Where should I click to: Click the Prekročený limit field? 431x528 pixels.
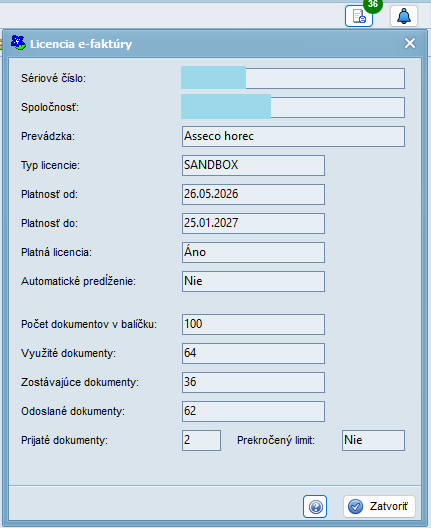(x=373, y=440)
